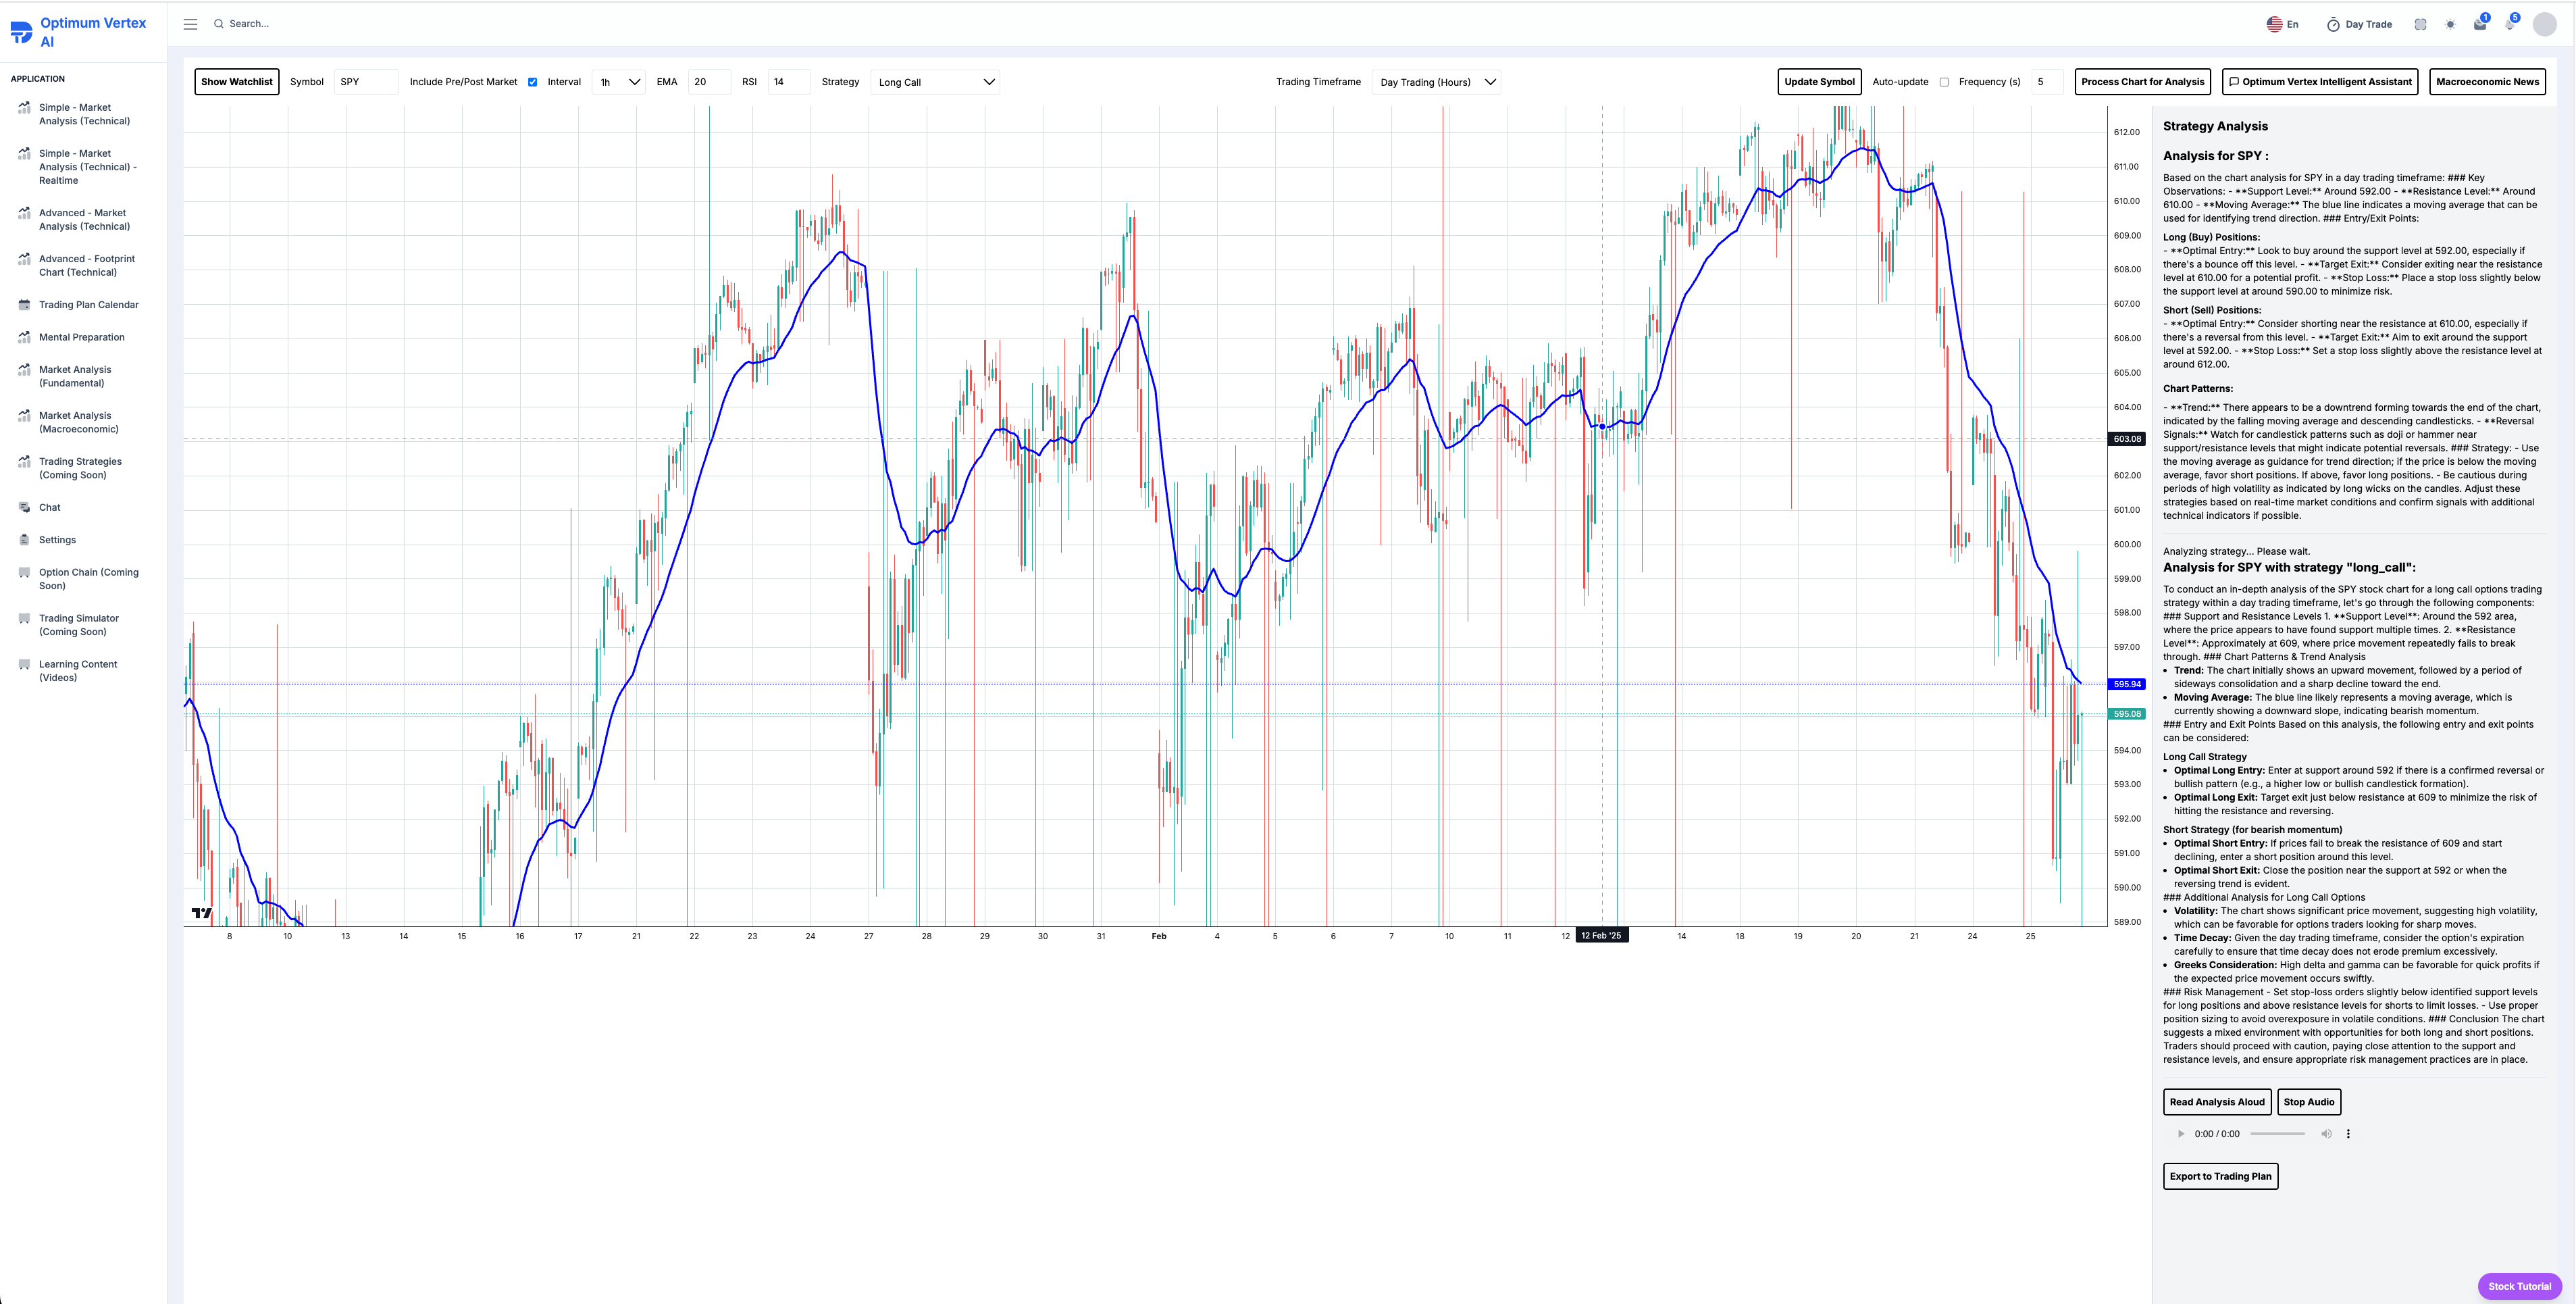Image resolution: width=2576 pixels, height=1304 pixels.
Task: Click the fullscreen square icon in header
Action: coord(2420,24)
